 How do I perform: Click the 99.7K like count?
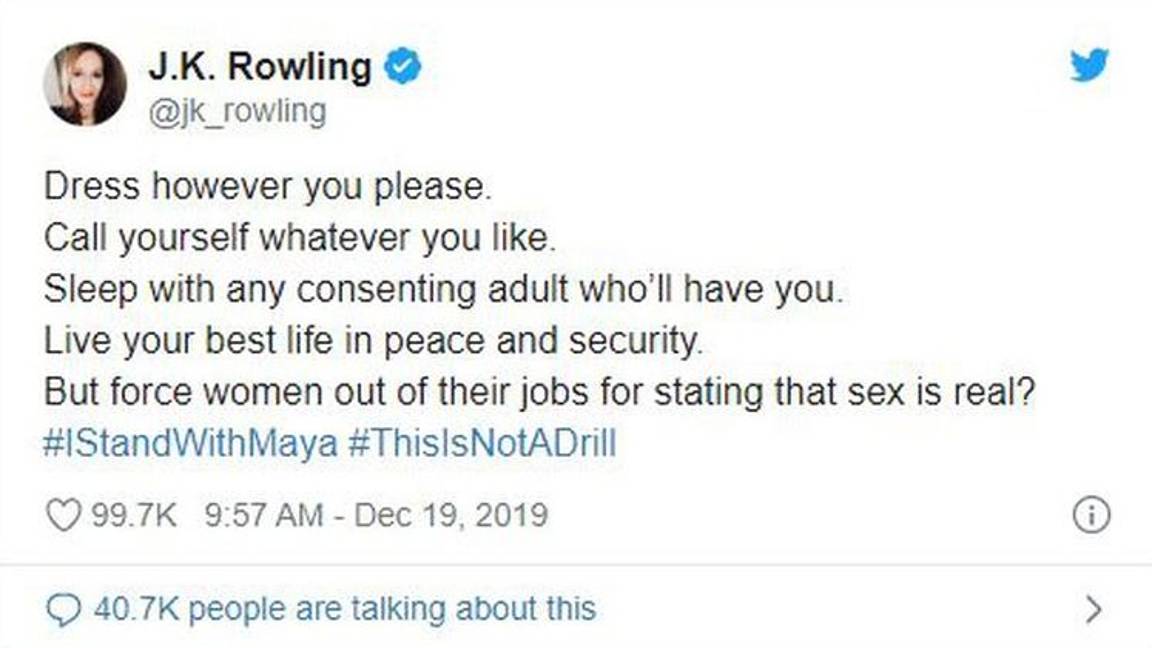click(134, 515)
